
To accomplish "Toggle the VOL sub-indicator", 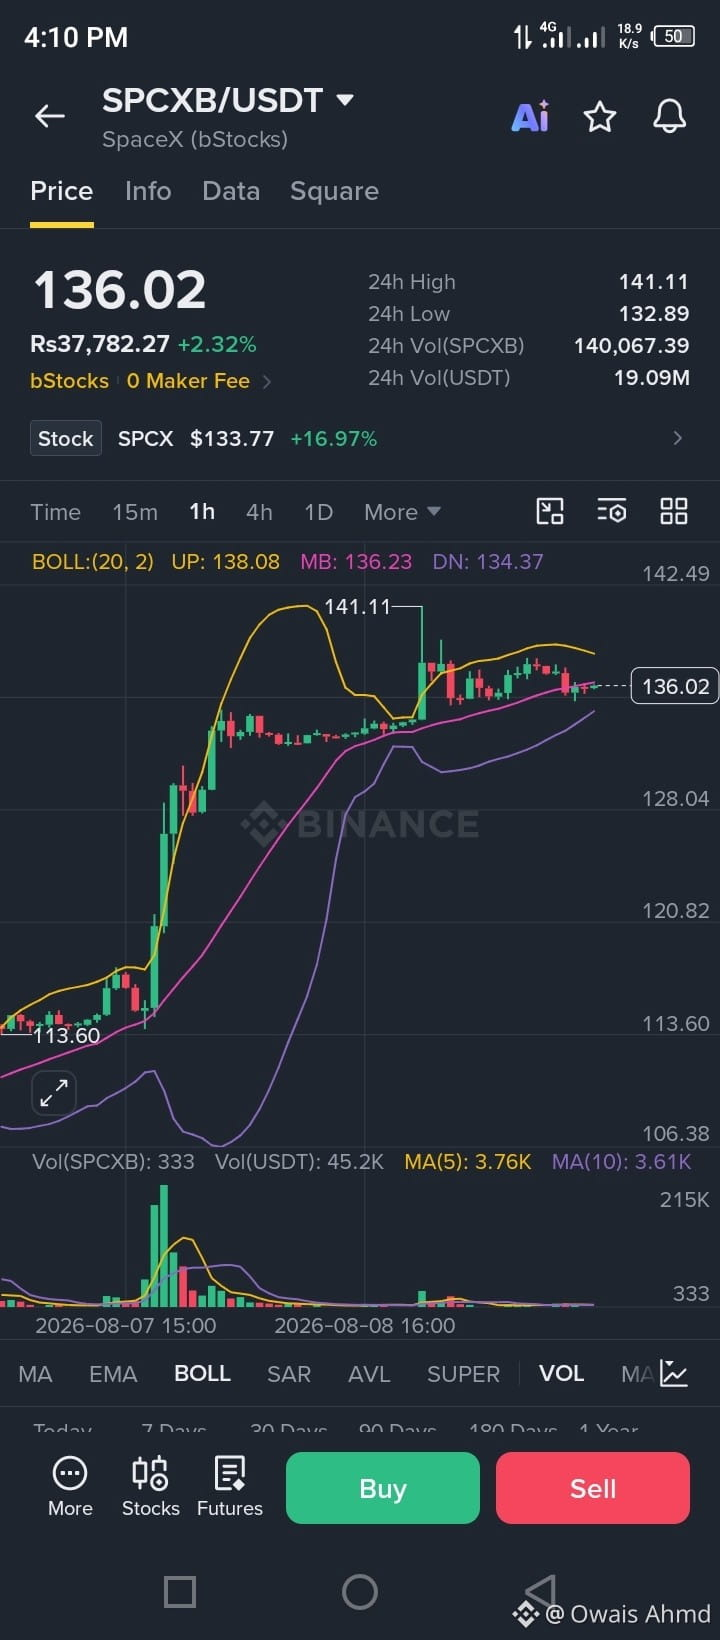I will coord(561,1374).
